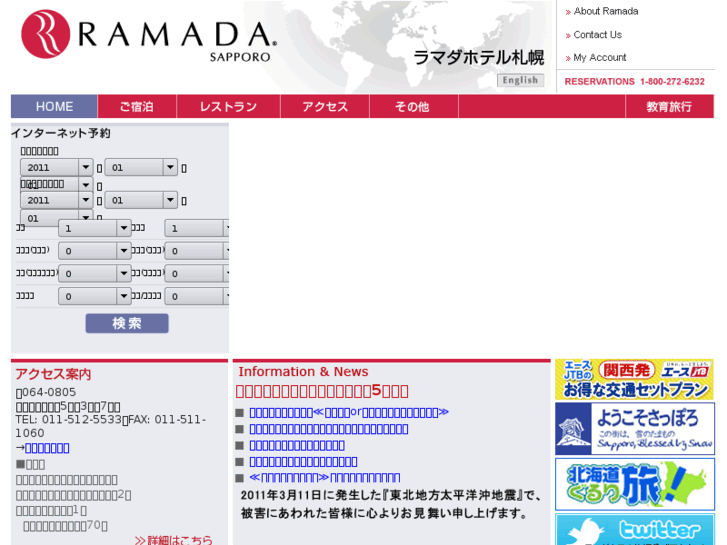The width and height of the screenshot is (727, 545).
Task: Click the red arrow bullet beside My Account
Action: (568, 58)
